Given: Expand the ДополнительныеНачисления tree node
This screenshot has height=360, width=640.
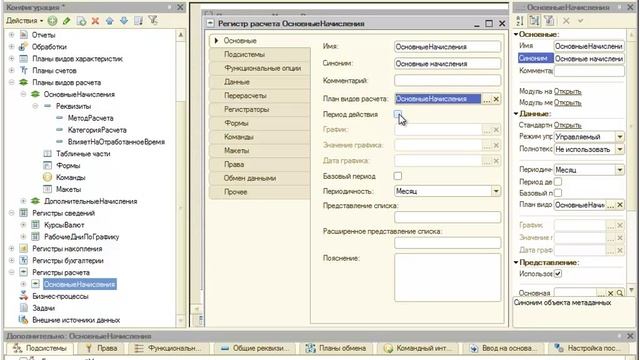Looking at the screenshot, I should [x=23, y=201].
